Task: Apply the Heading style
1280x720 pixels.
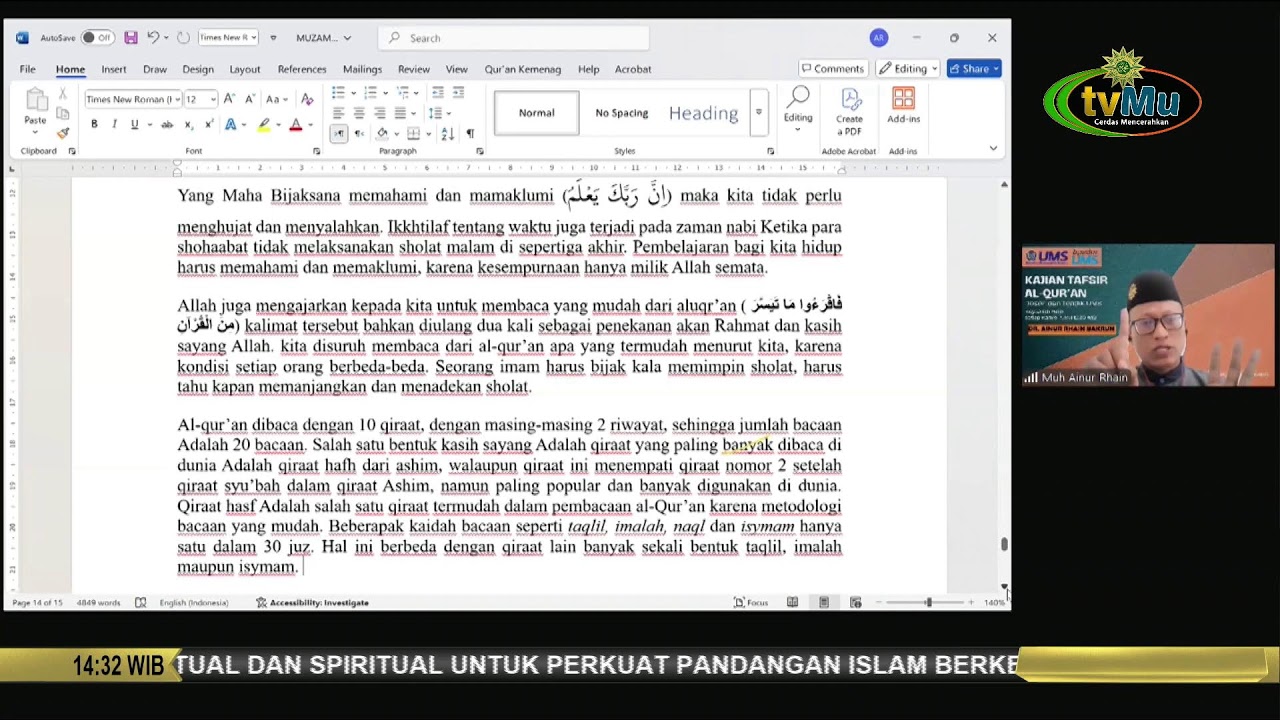Action: tap(704, 113)
